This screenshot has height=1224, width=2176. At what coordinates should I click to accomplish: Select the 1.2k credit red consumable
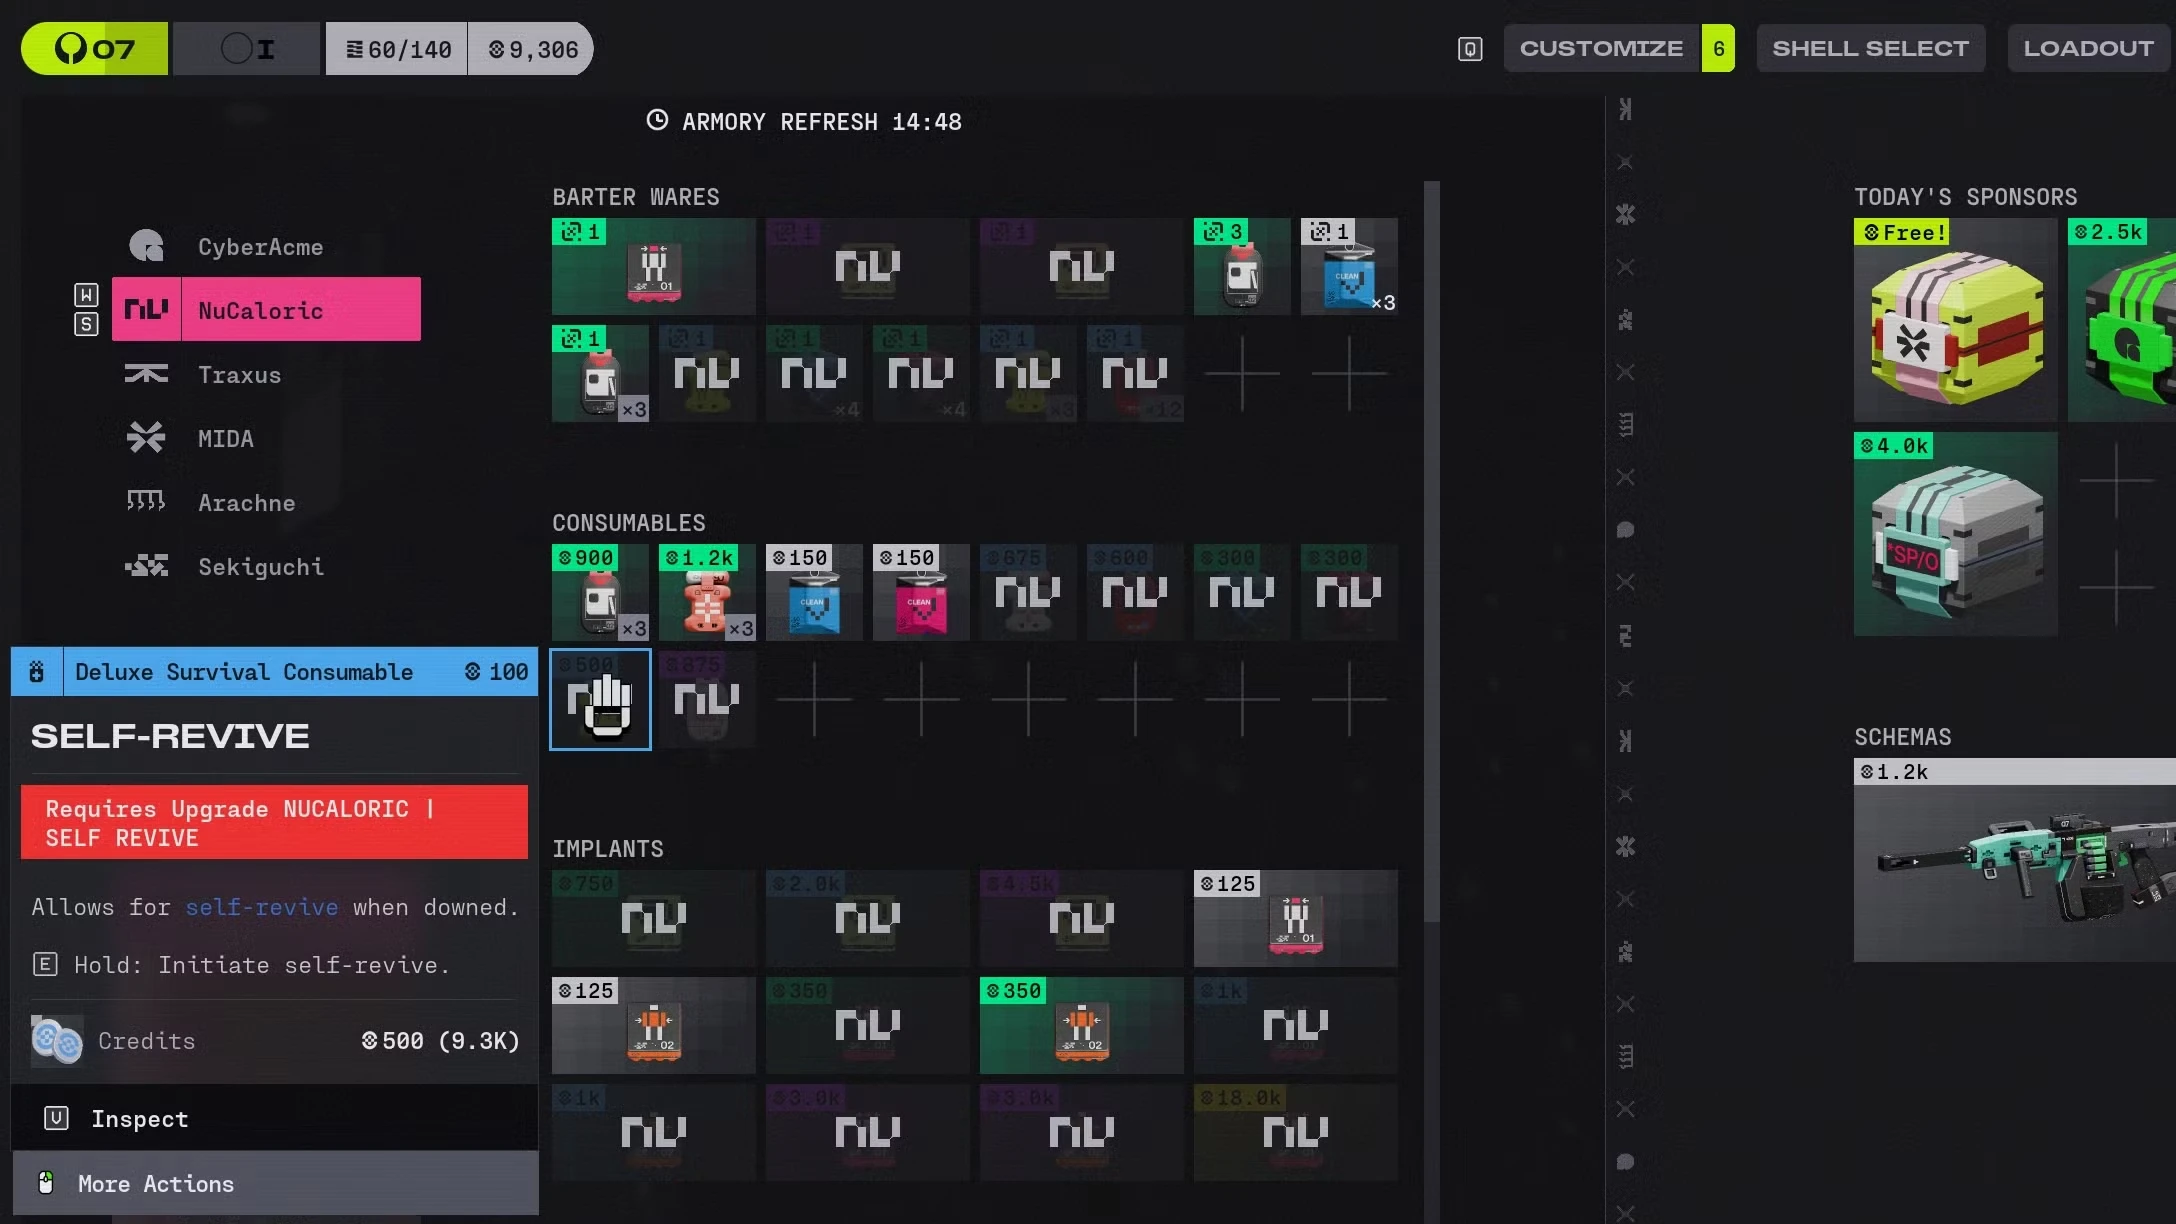coord(707,592)
